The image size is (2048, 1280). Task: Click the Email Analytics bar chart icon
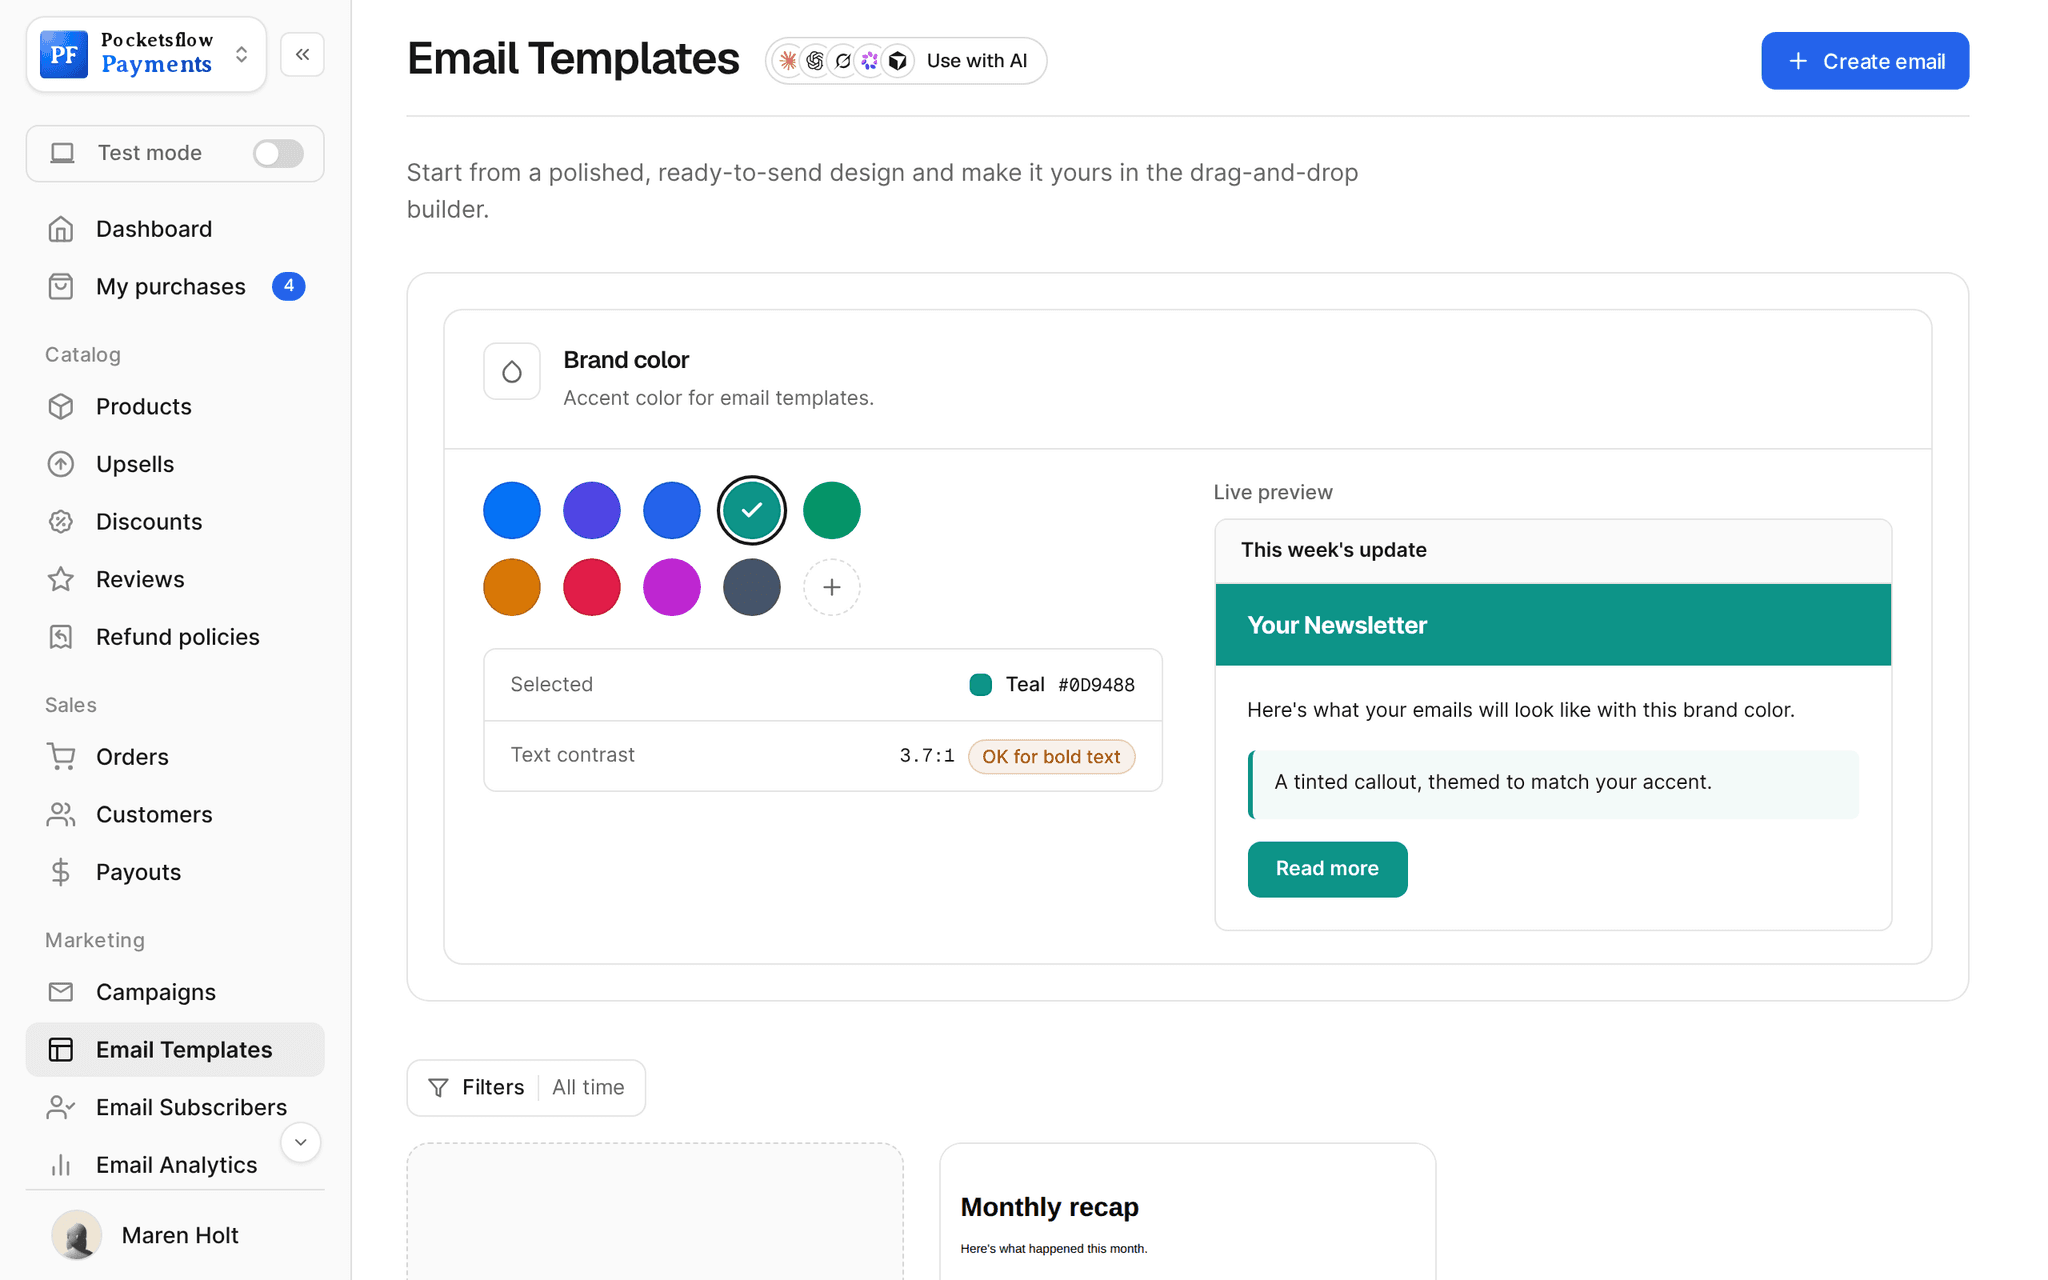(61, 1165)
